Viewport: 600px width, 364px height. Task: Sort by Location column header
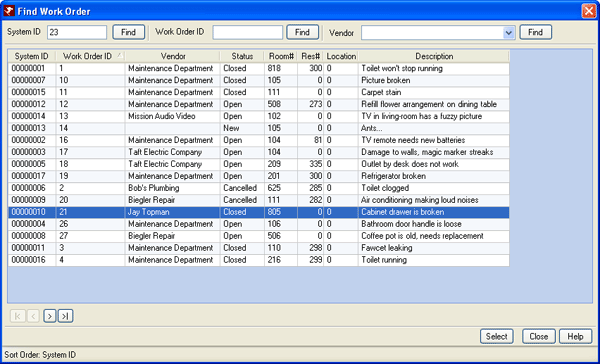tap(341, 56)
